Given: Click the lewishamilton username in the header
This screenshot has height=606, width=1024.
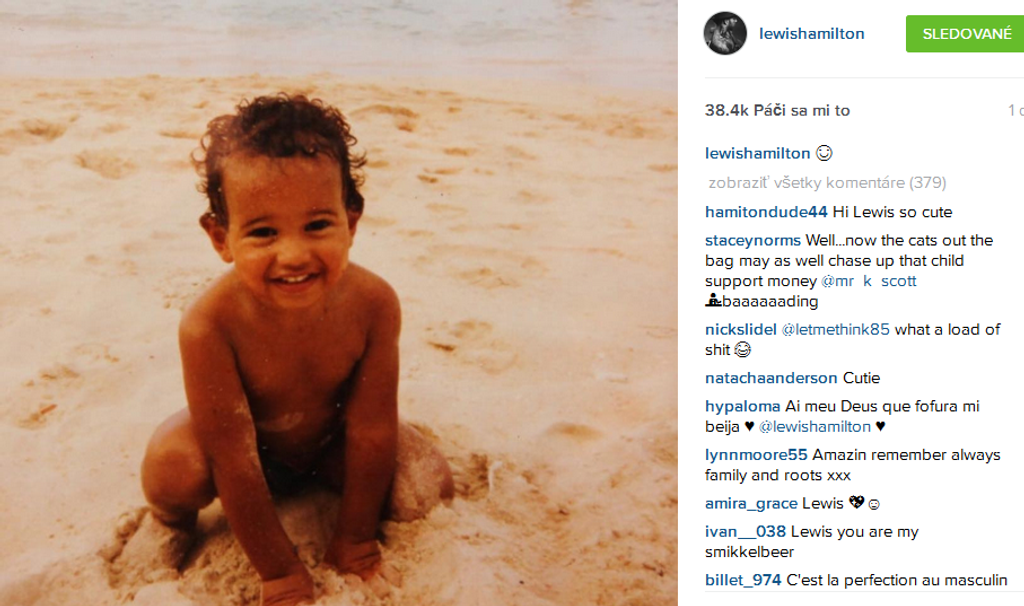Looking at the screenshot, I should [x=812, y=34].
